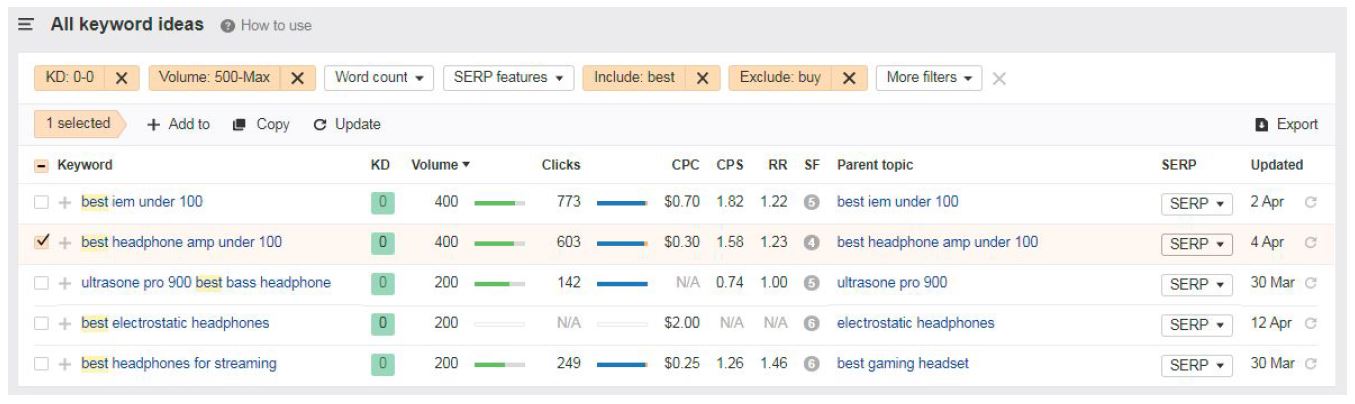1355x404 pixels.
Task: Click the green volume bar for best iem under 100
Action: [498, 203]
